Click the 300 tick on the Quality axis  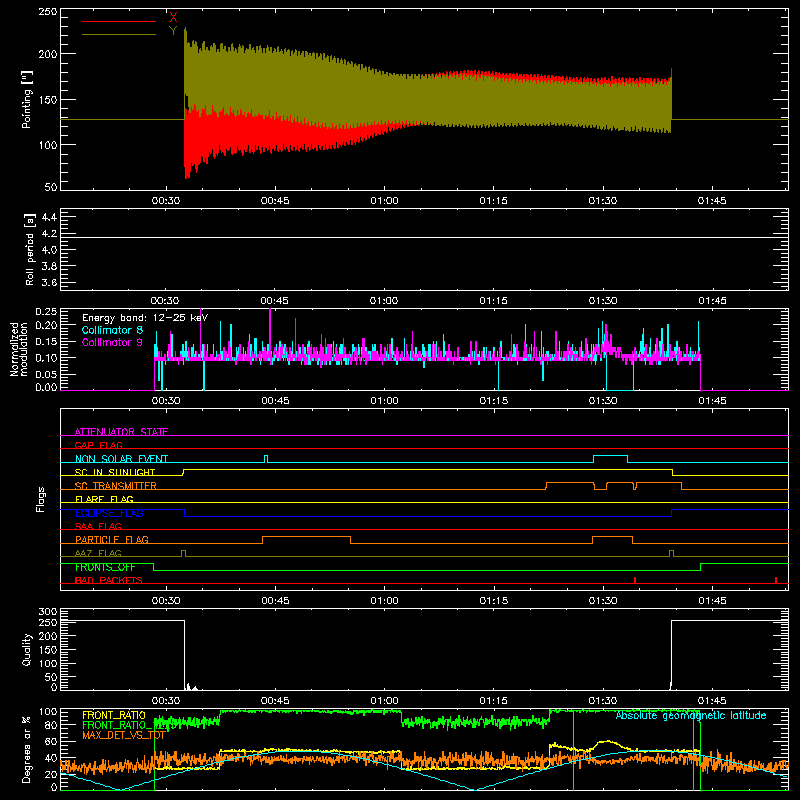tap(48, 612)
